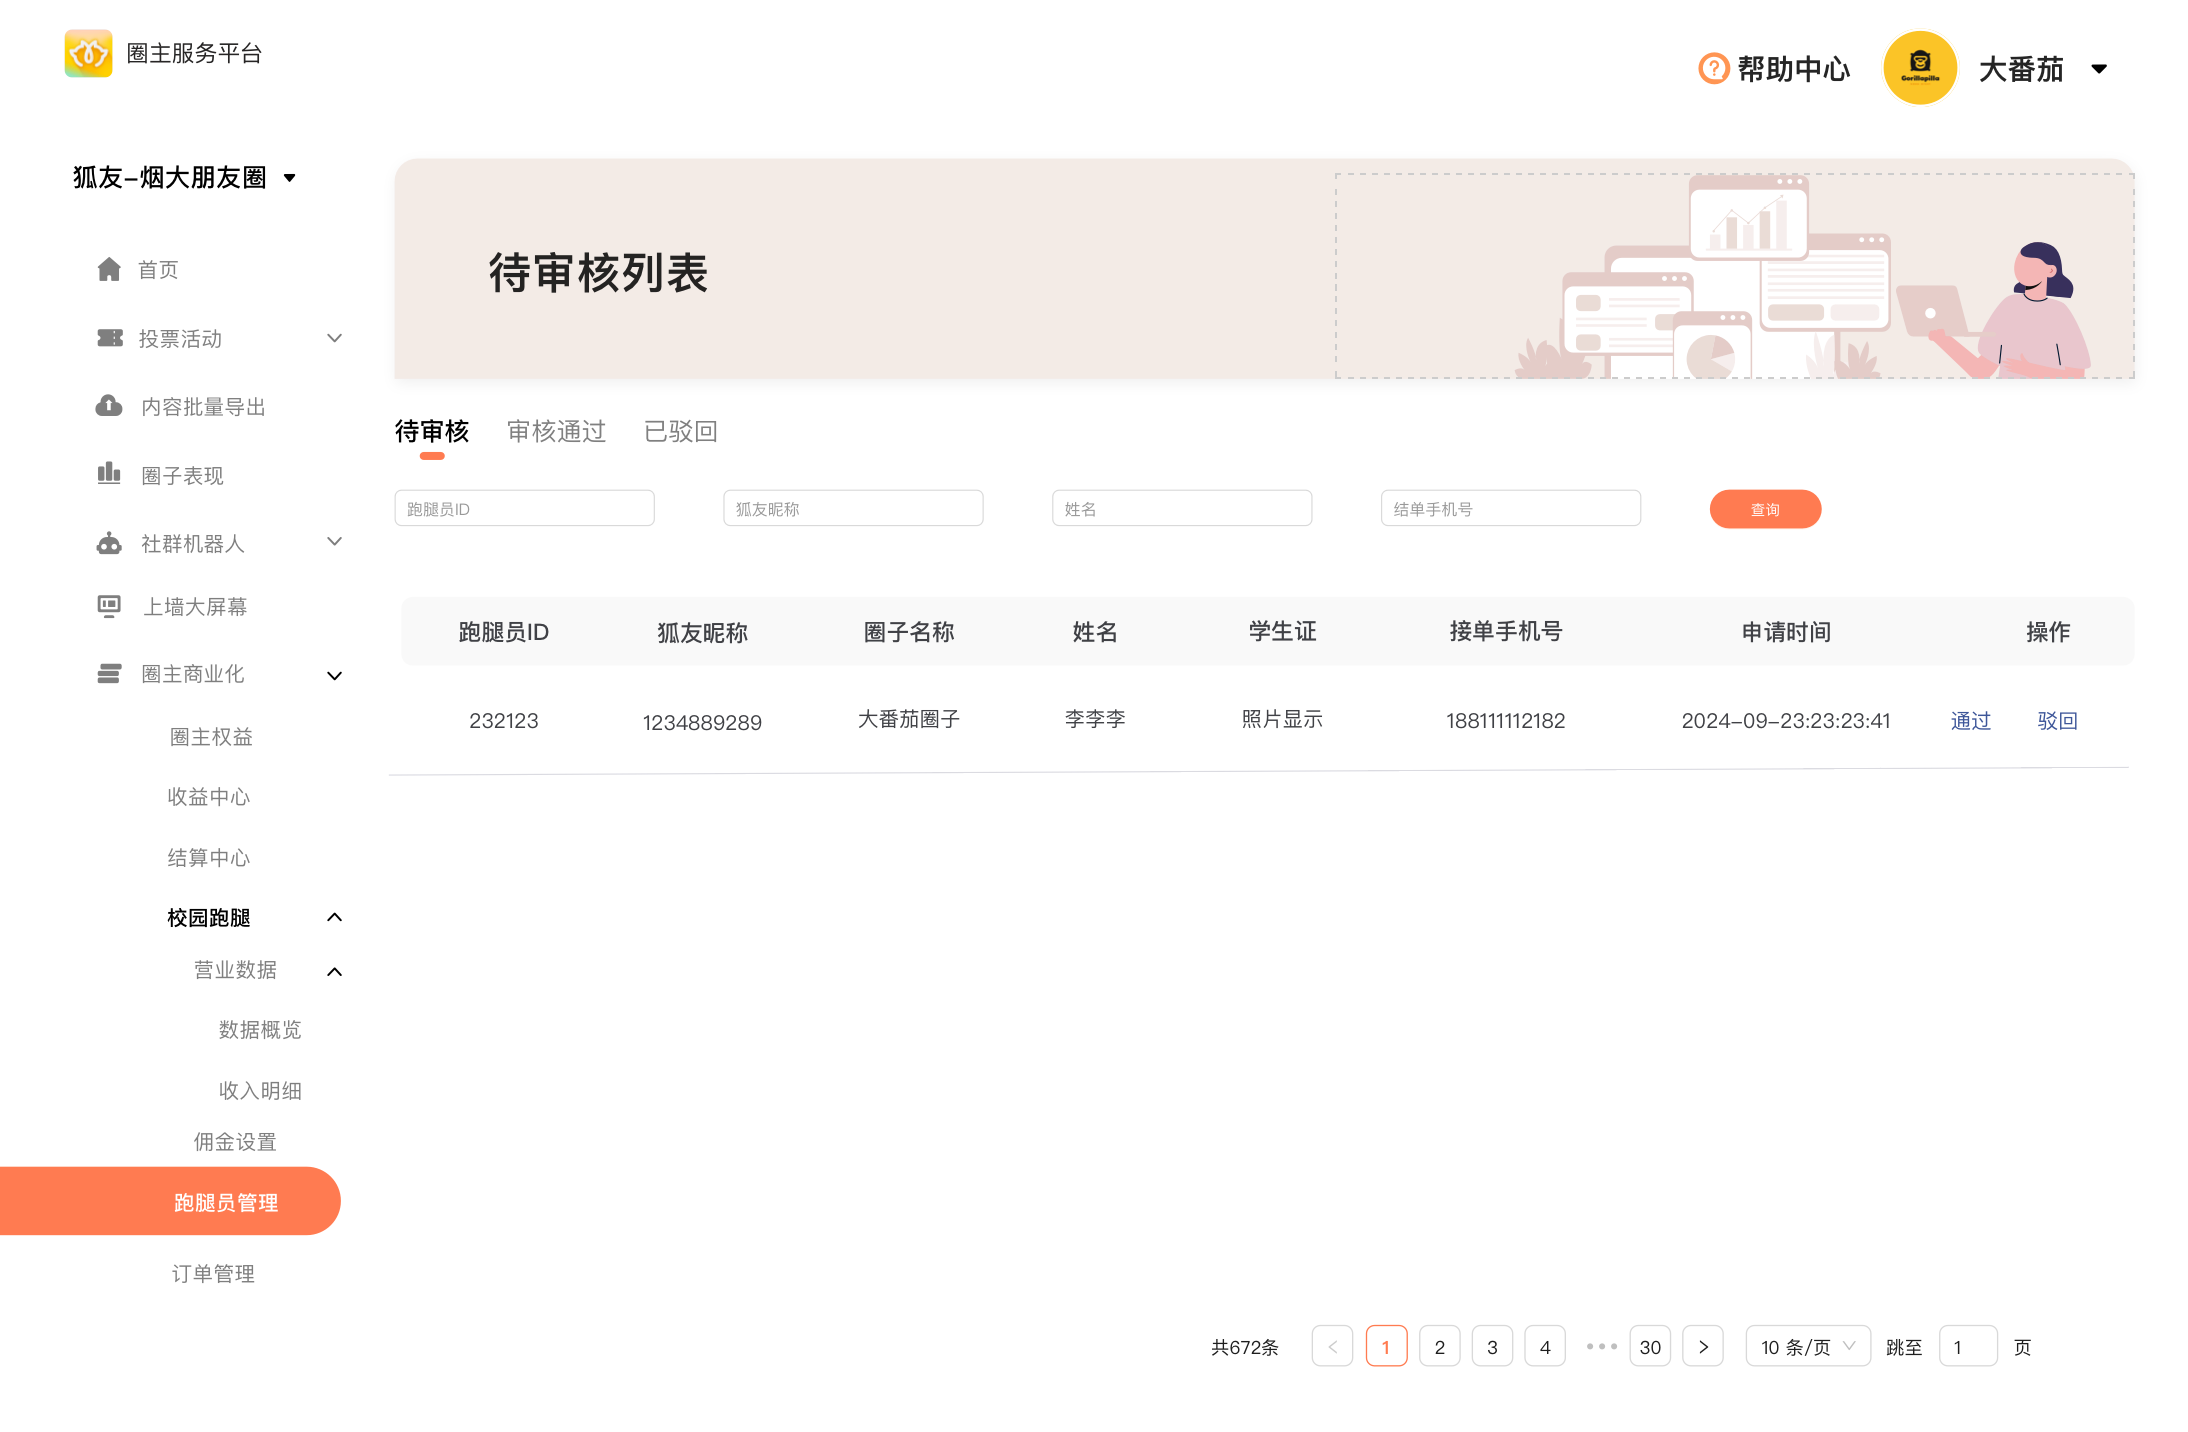Open the 狐友-烟大朋友圈 circle dropdown

[x=289, y=178]
